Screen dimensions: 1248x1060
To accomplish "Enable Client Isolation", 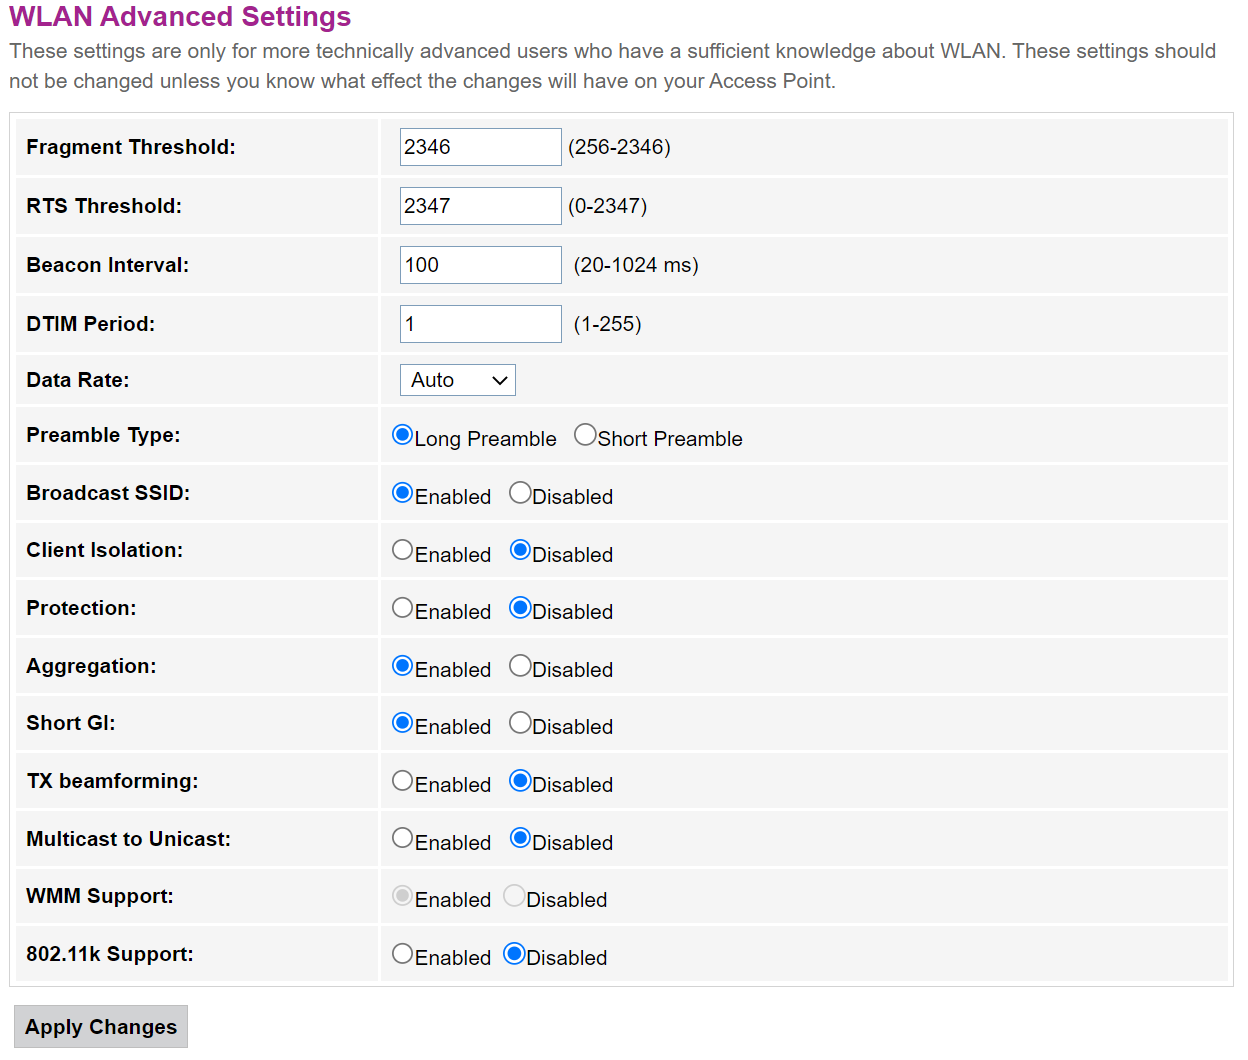I will 403,550.
